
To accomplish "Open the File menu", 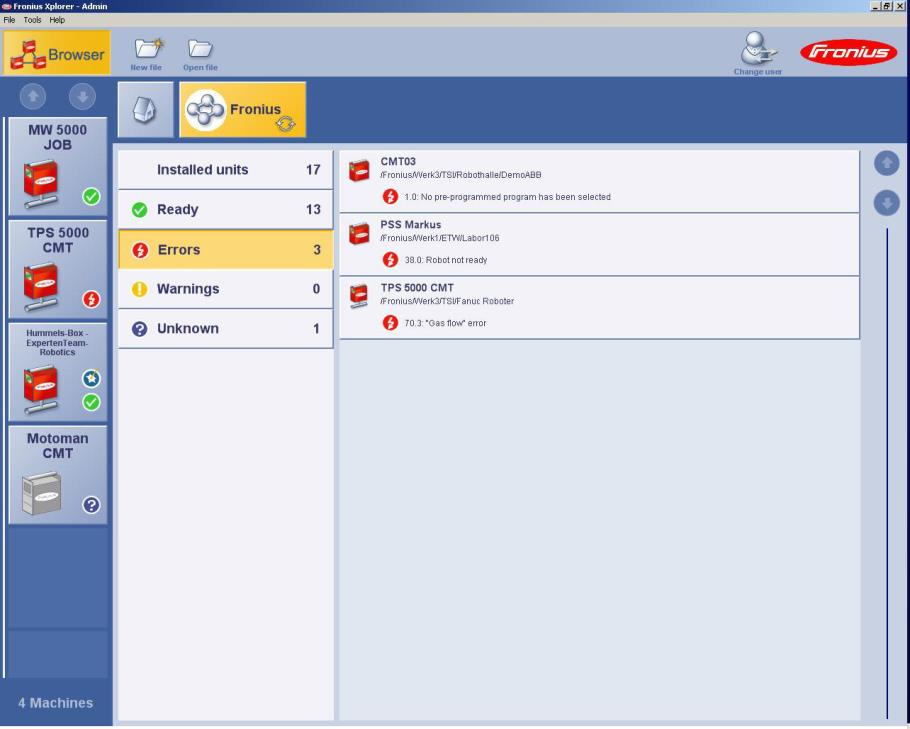I will click(x=9, y=20).
